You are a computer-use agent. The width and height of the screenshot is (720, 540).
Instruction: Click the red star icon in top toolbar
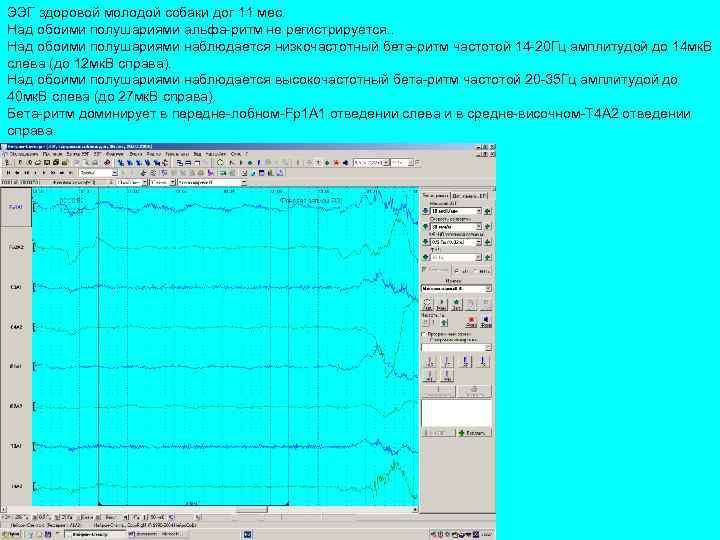336,163
